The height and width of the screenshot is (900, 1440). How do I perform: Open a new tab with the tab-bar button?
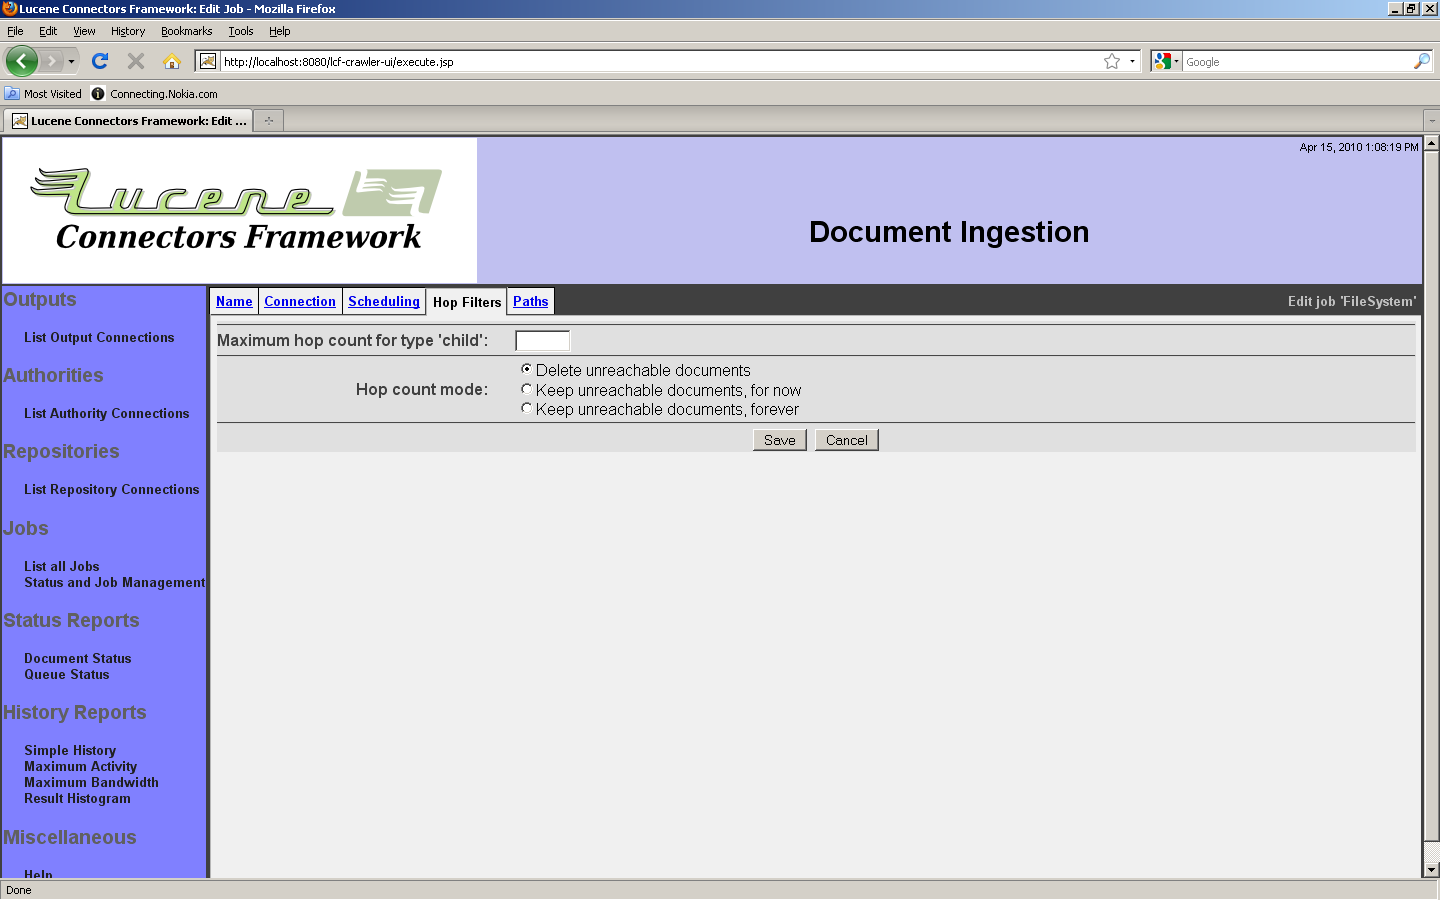(268, 121)
